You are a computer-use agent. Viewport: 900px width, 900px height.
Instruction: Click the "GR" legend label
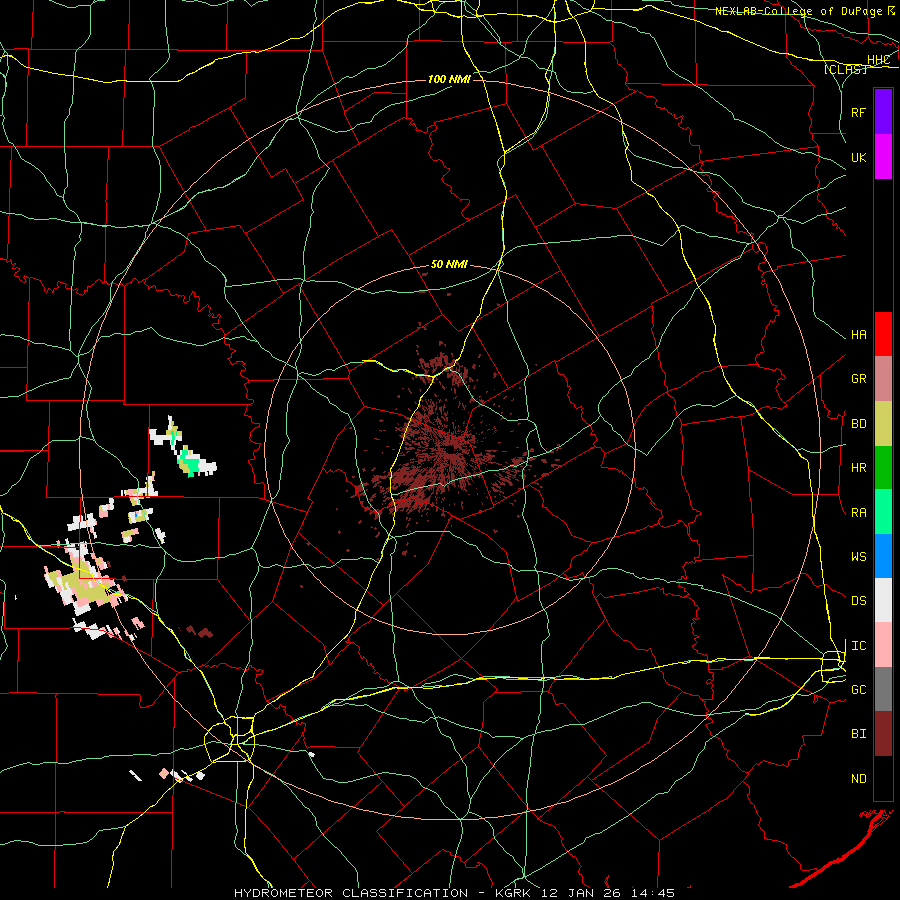[858, 379]
